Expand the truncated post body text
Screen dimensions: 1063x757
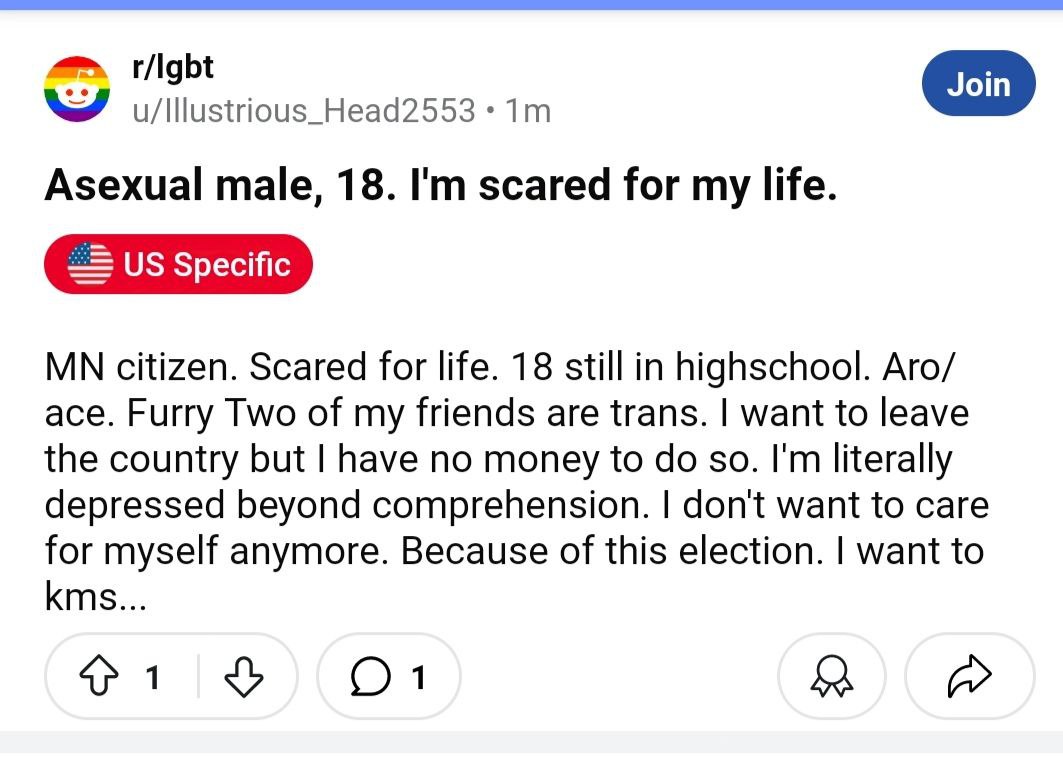(516, 481)
